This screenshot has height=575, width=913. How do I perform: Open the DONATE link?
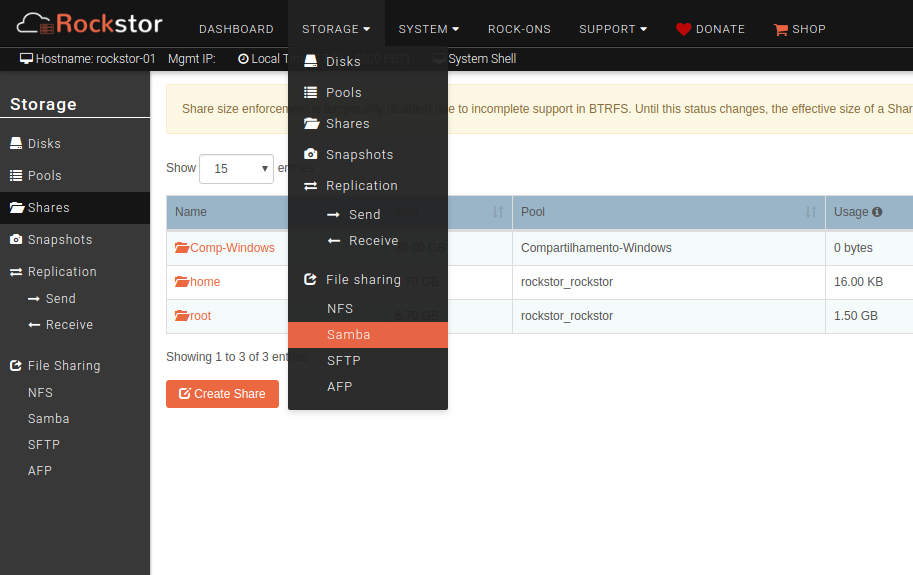[x=720, y=29]
